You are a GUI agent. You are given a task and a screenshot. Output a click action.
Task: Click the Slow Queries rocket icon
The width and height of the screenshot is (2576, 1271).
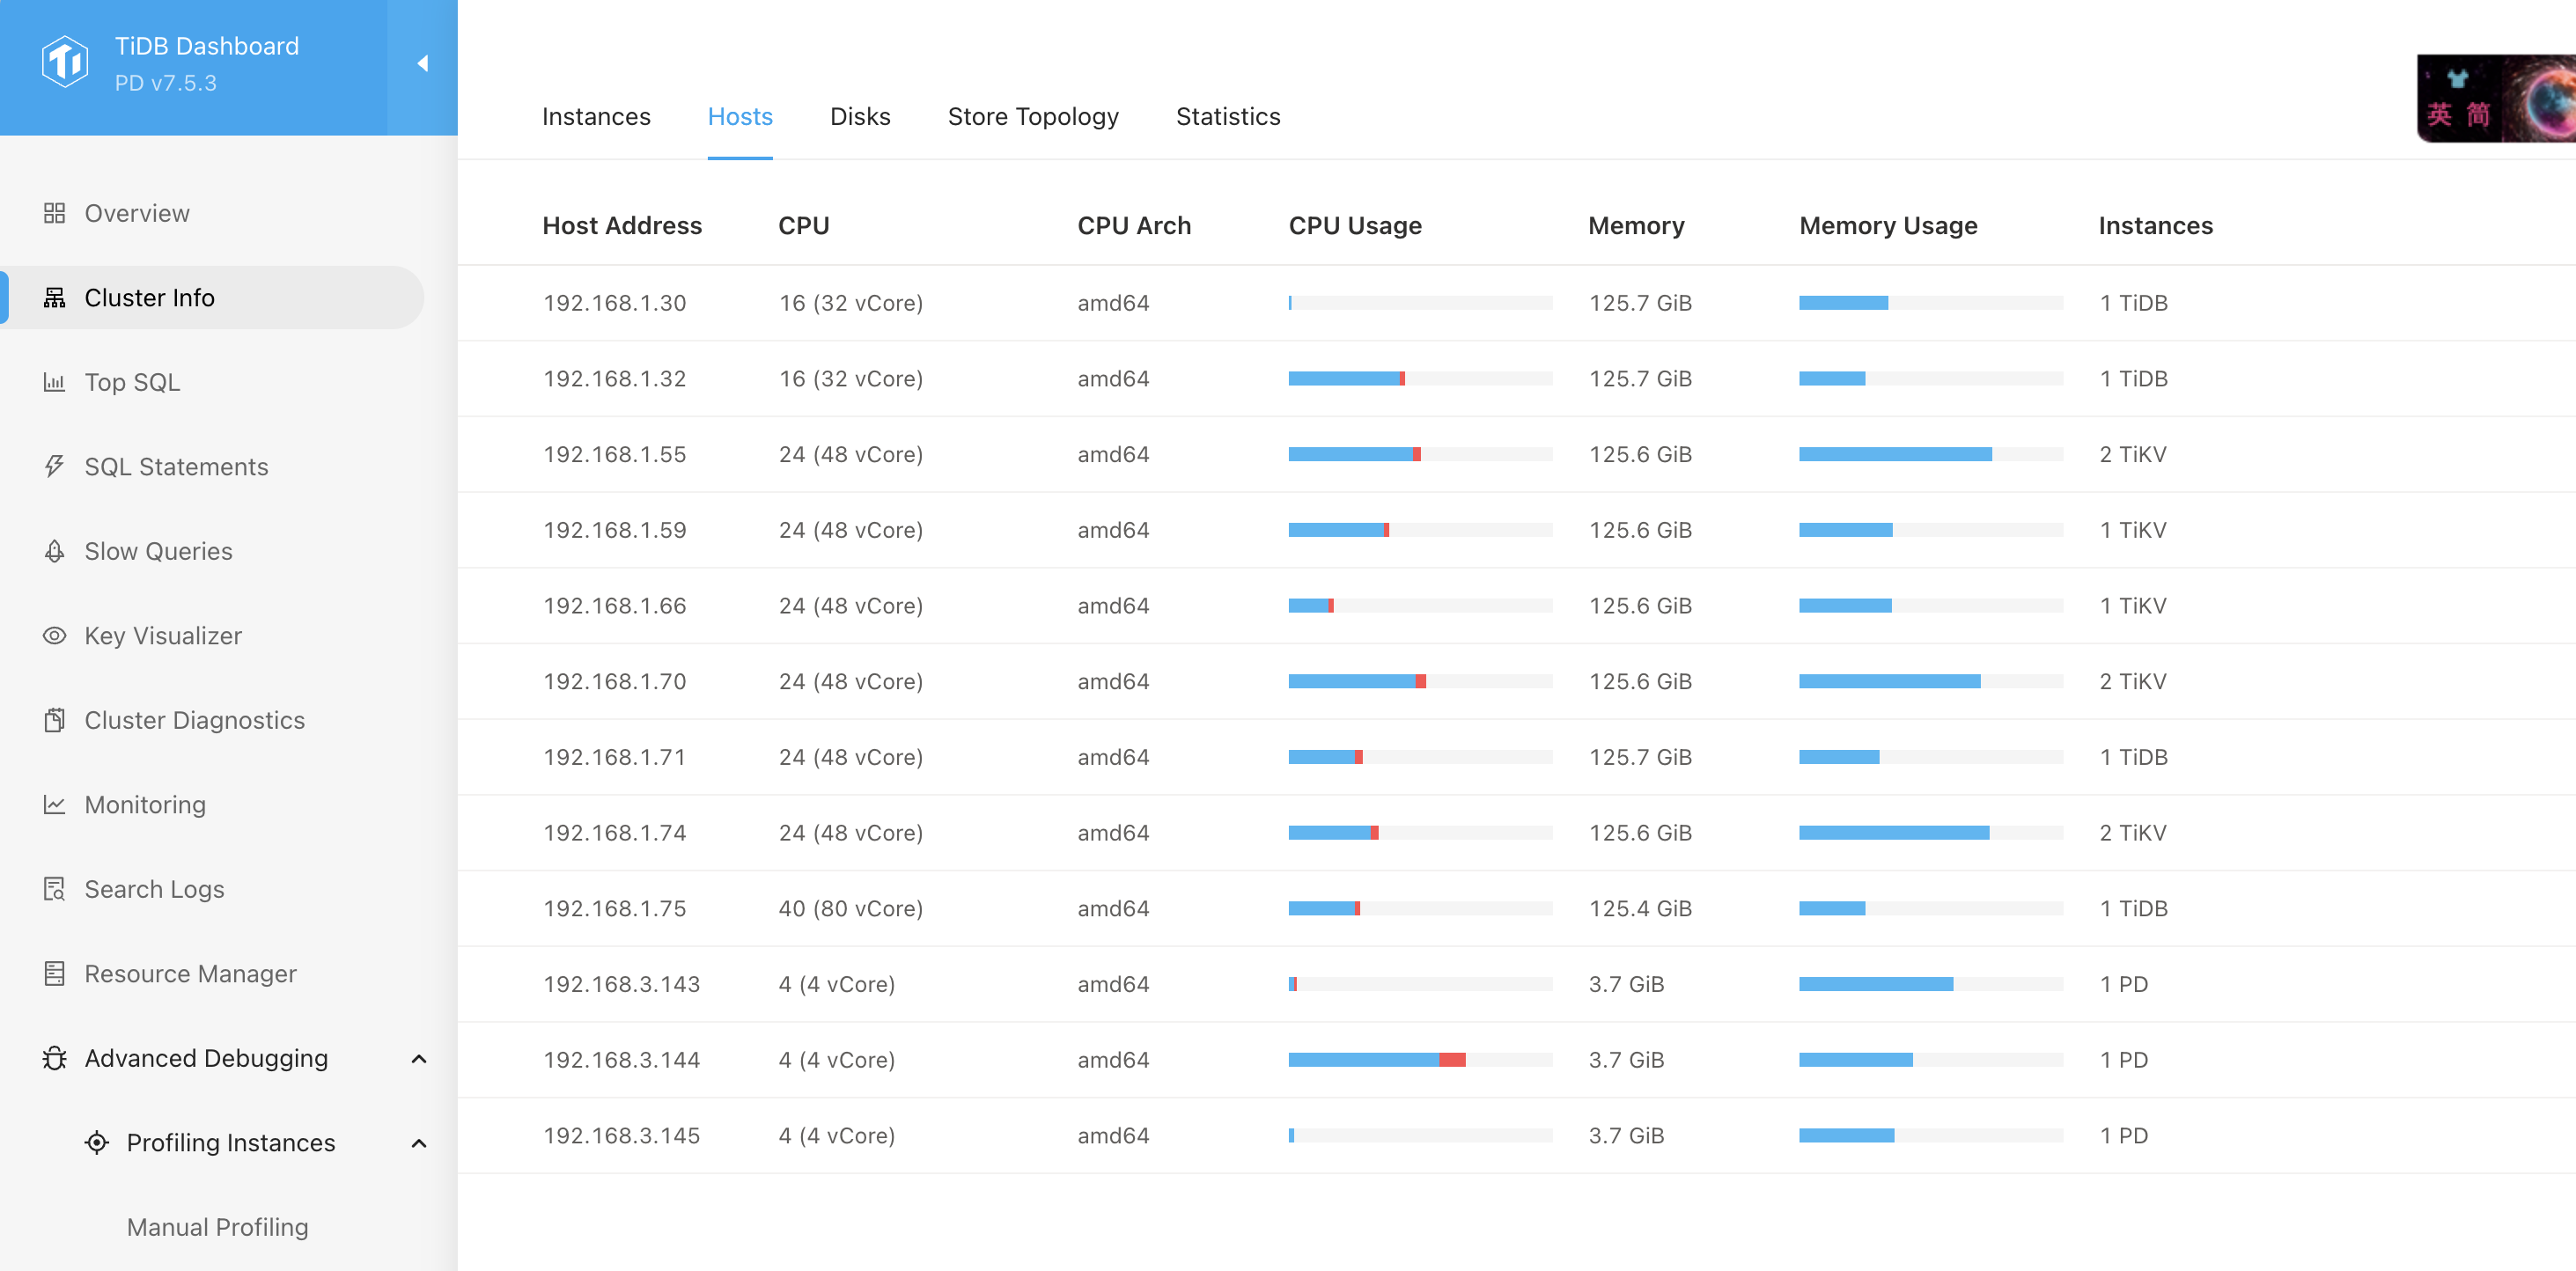click(x=54, y=551)
